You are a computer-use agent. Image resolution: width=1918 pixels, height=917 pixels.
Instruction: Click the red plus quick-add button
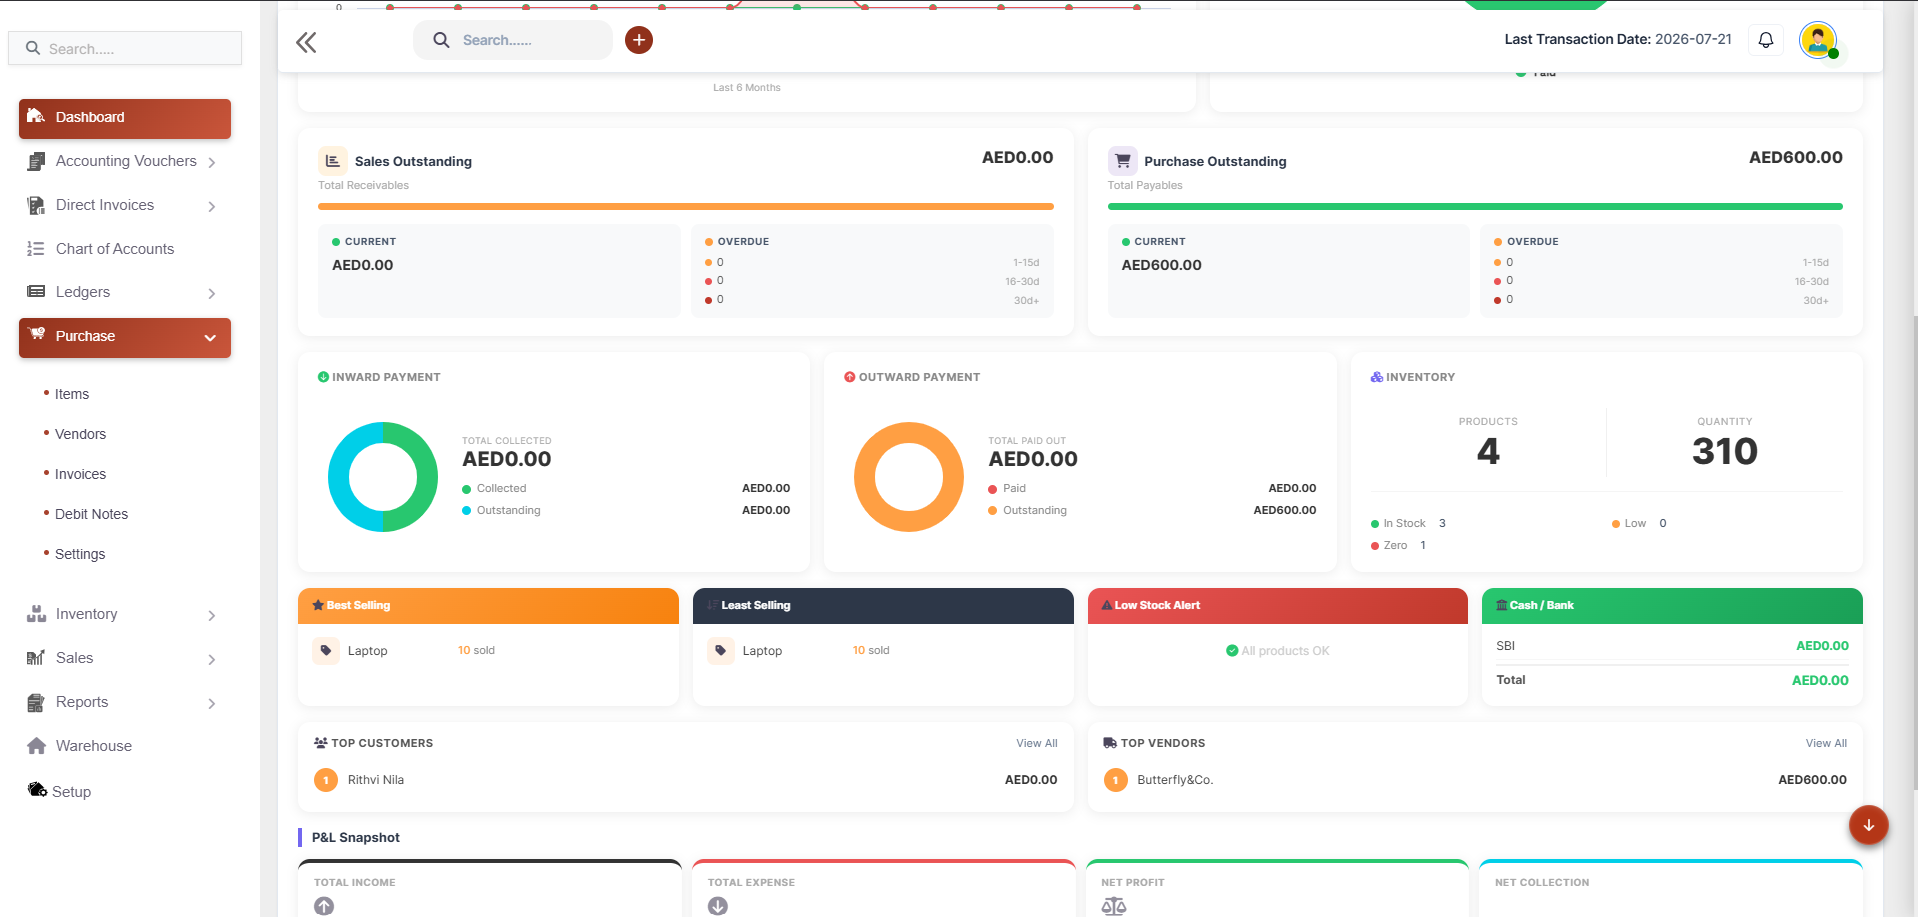click(639, 40)
